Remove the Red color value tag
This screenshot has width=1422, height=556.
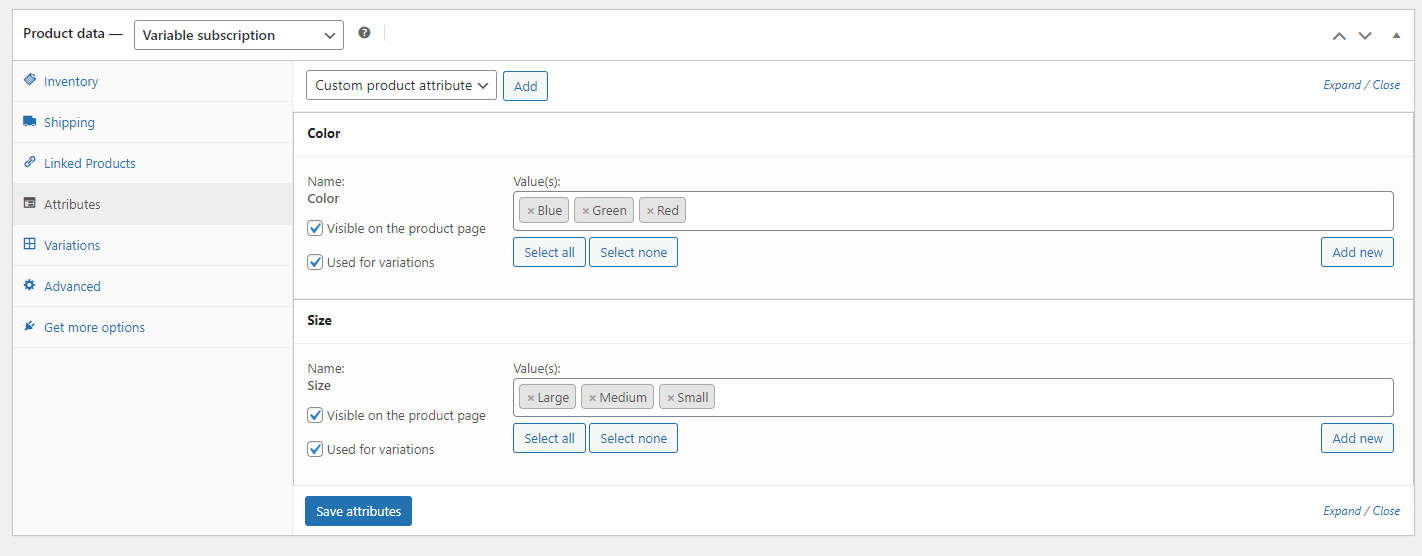650,211
